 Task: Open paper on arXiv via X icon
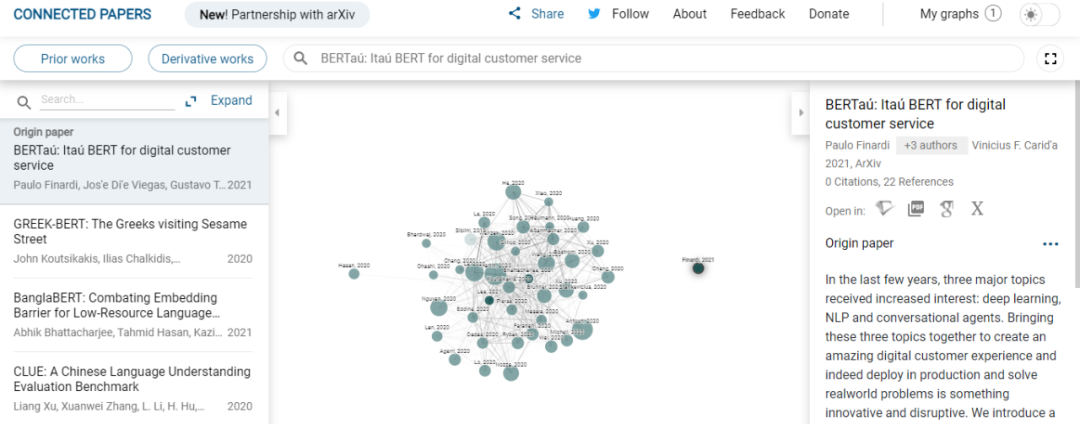pos(977,209)
